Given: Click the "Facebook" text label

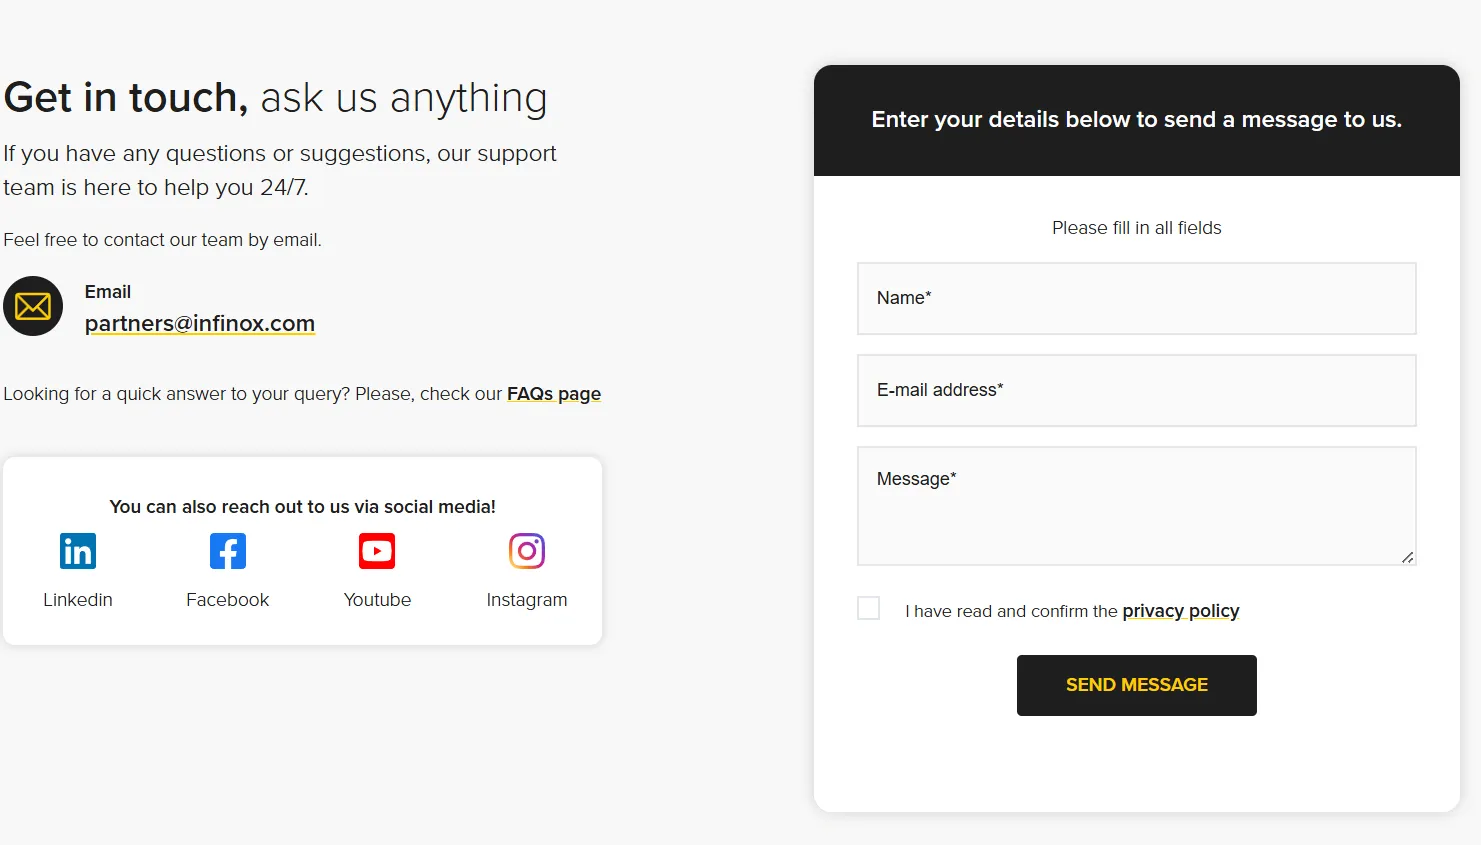Looking at the screenshot, I should [x=228, y=600].
